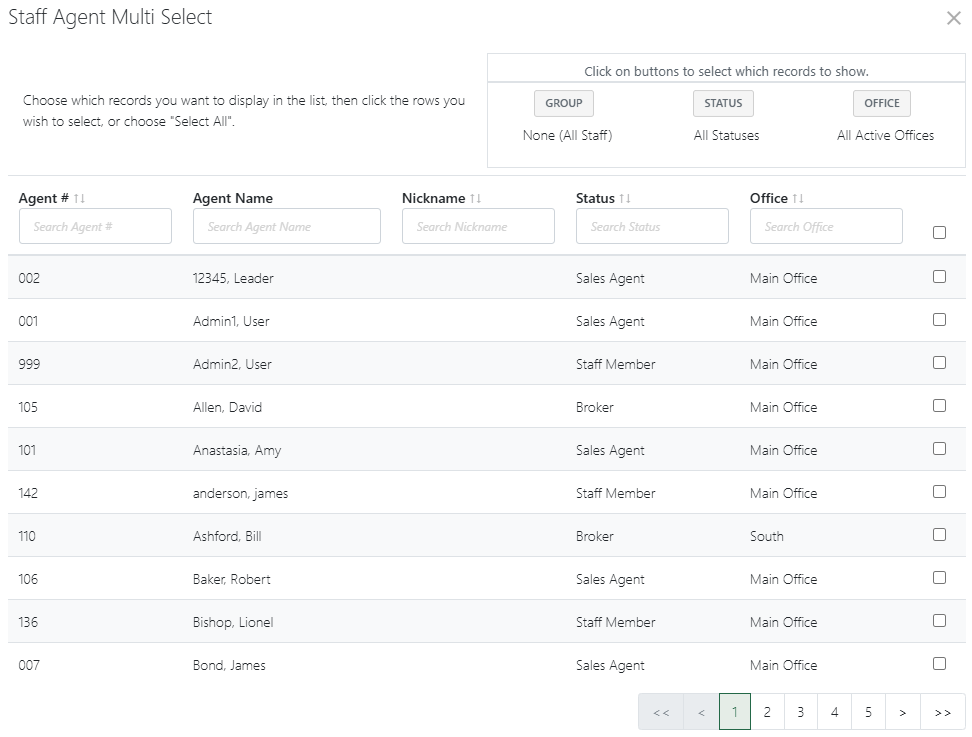972x737 pixels.
Task: Open the STATUS record filter
Action: coord(722,103)
